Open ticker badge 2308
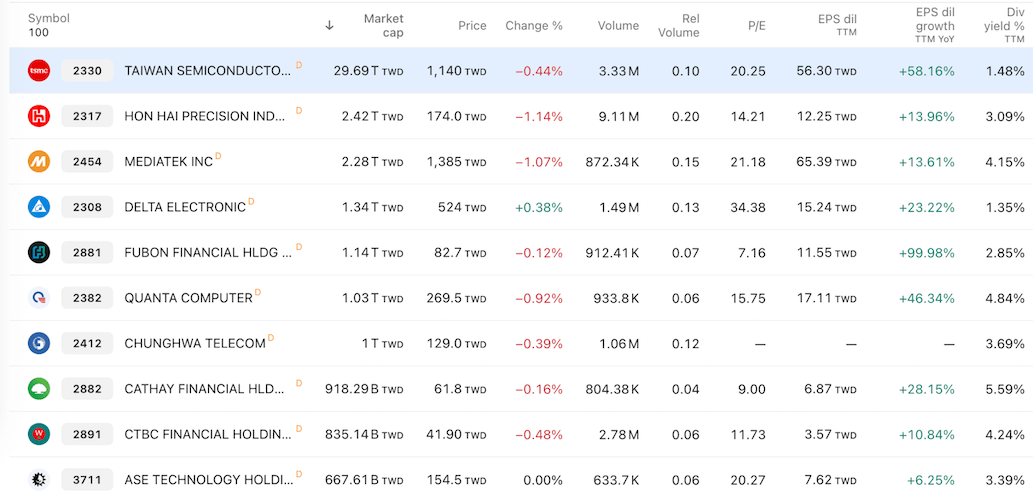The height and width of the screenshot is (496, 1033). tap(88, 207)
